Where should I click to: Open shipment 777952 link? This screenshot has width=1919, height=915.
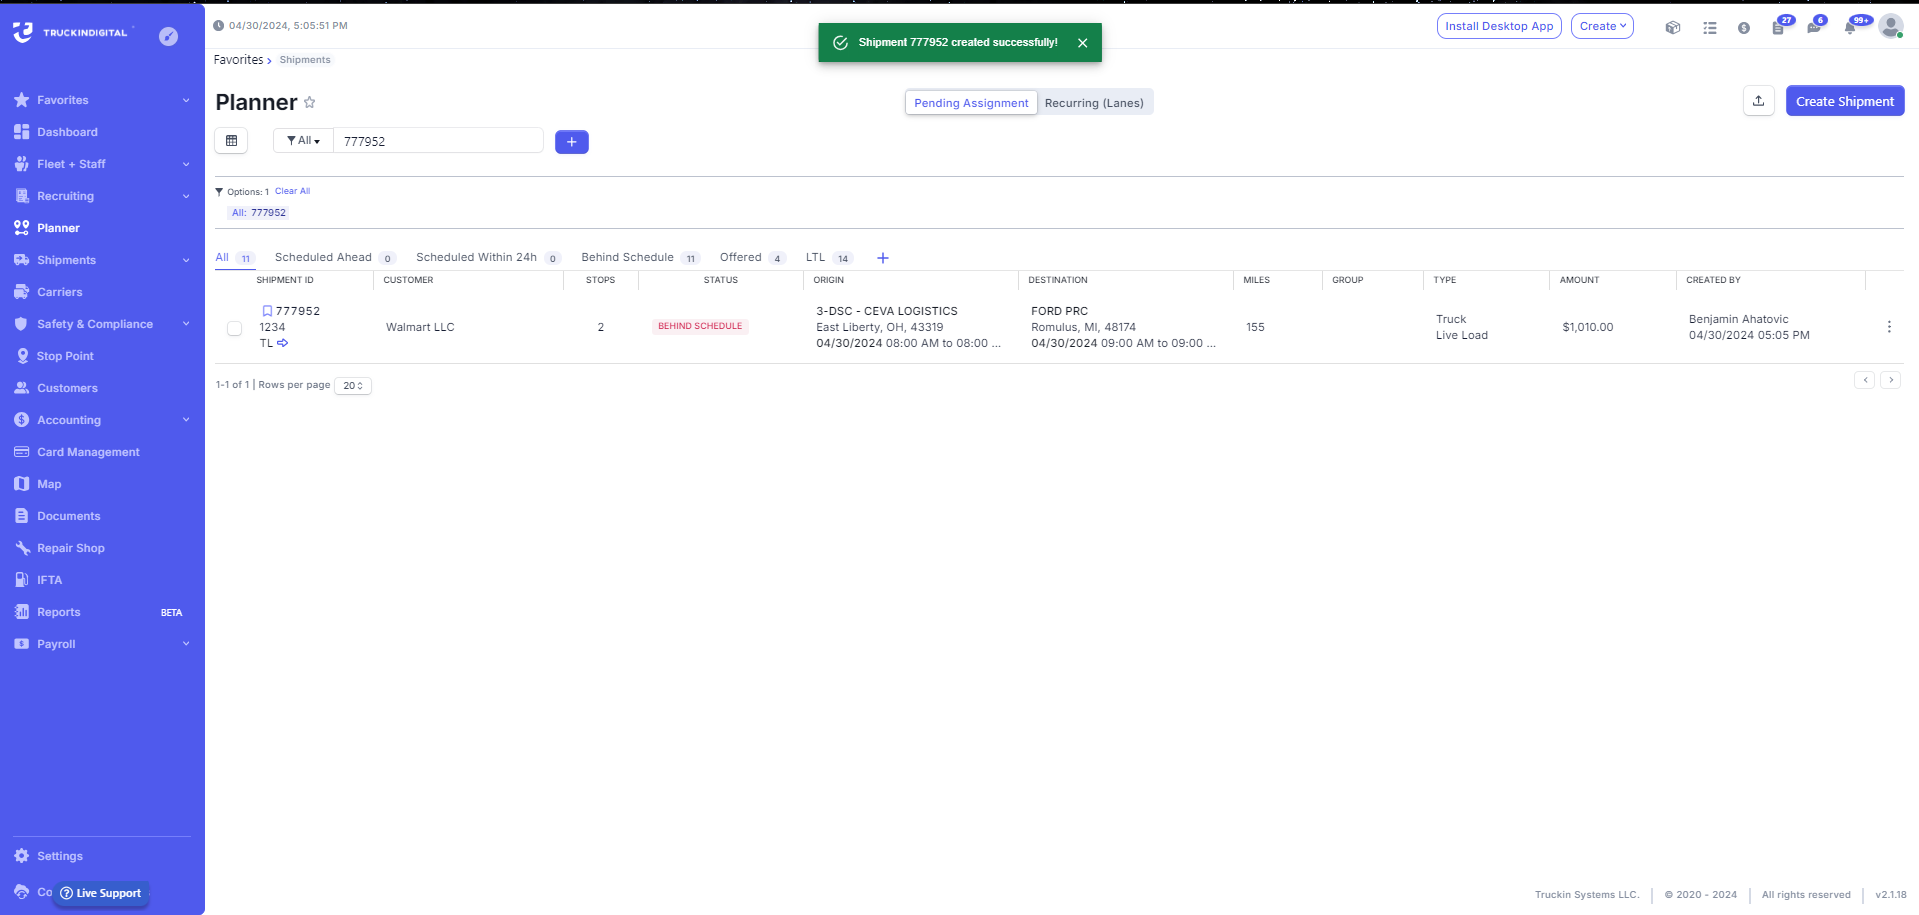(298, 311)
